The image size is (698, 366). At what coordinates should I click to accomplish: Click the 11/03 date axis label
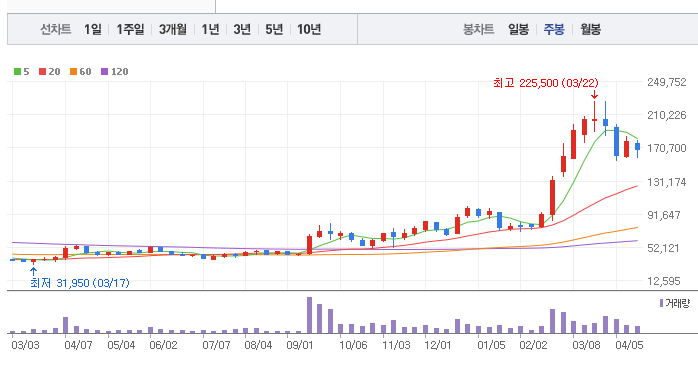[x=396, y=345]
